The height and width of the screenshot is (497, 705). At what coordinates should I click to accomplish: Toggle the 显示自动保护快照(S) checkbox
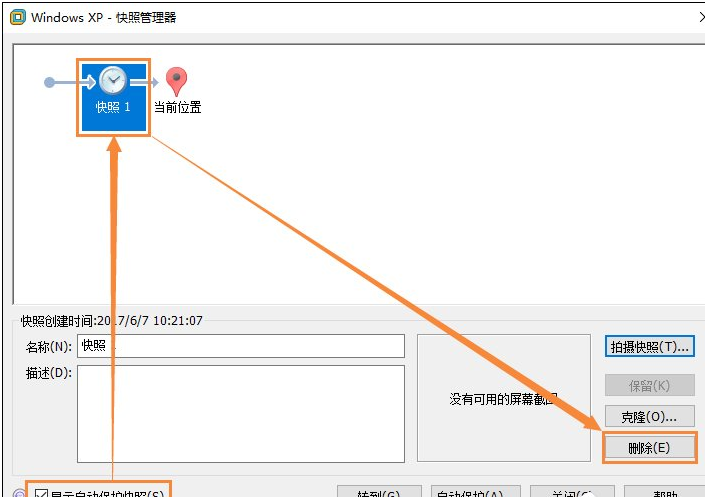pos(41,493)
